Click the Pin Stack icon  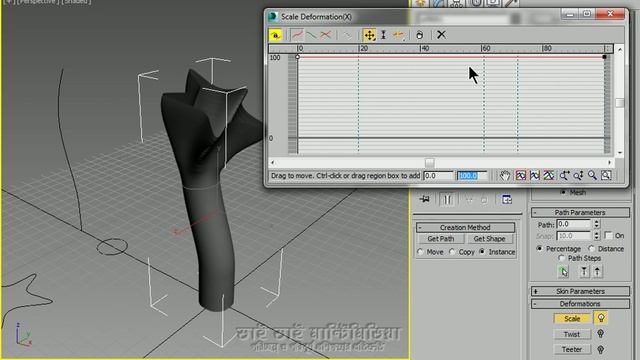click(x=424, y=199)
